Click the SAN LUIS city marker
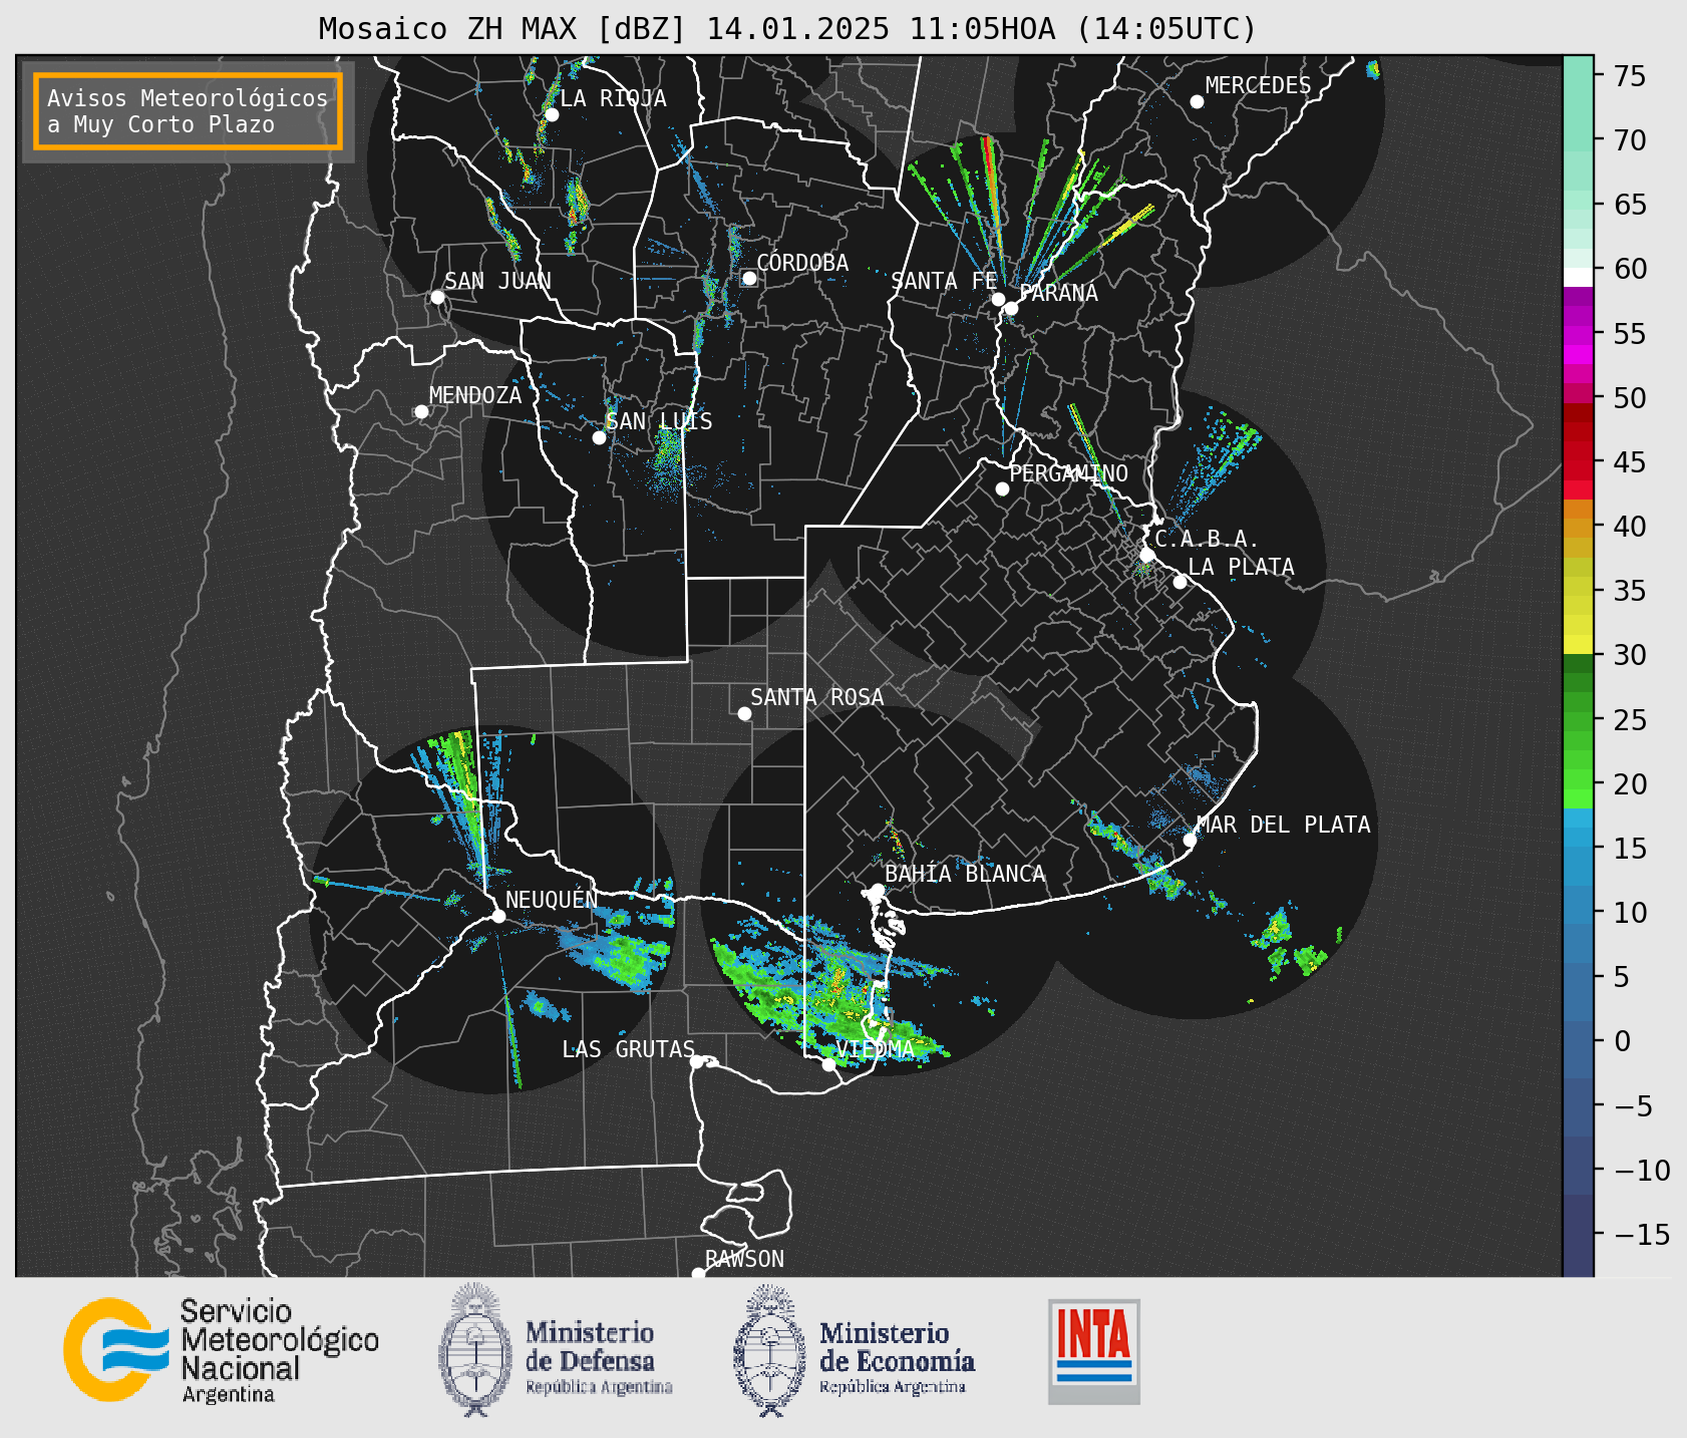Screen dimensions: 1687x1438 (599, 438)
